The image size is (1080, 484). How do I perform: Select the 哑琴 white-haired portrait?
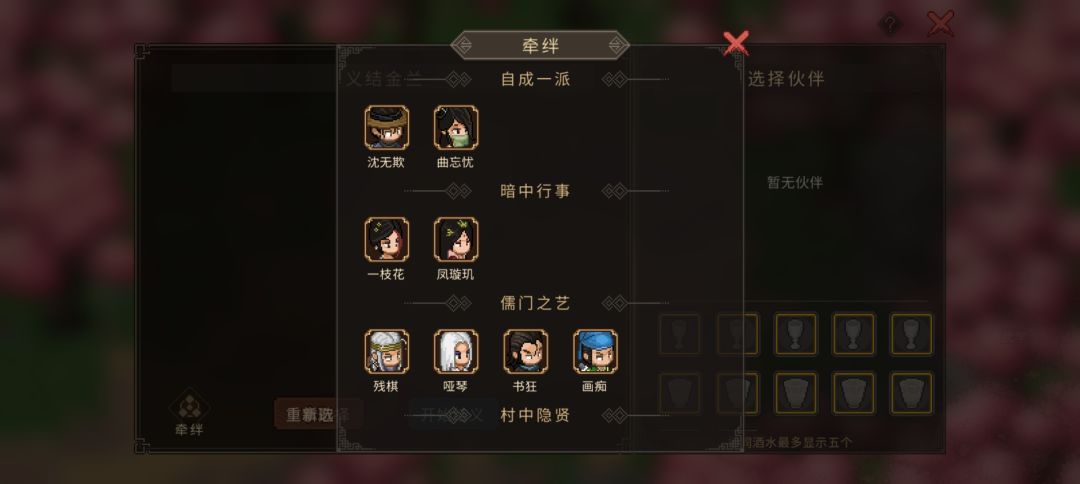click(456, 352)
